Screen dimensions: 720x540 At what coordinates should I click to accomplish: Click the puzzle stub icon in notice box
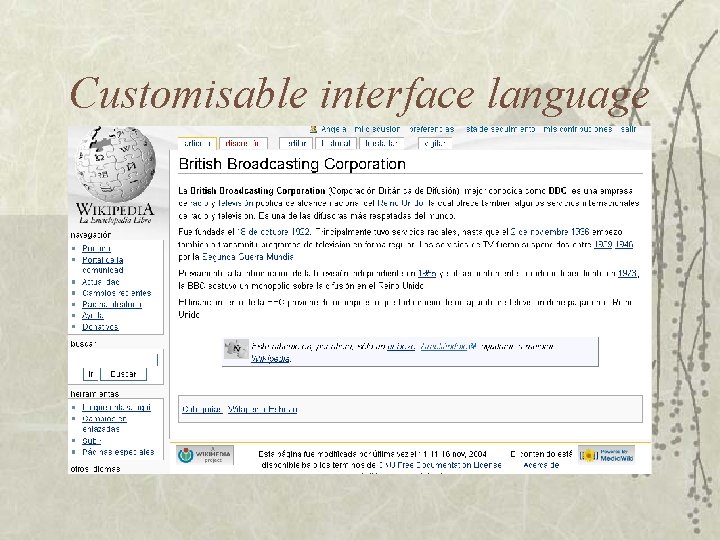236,349
